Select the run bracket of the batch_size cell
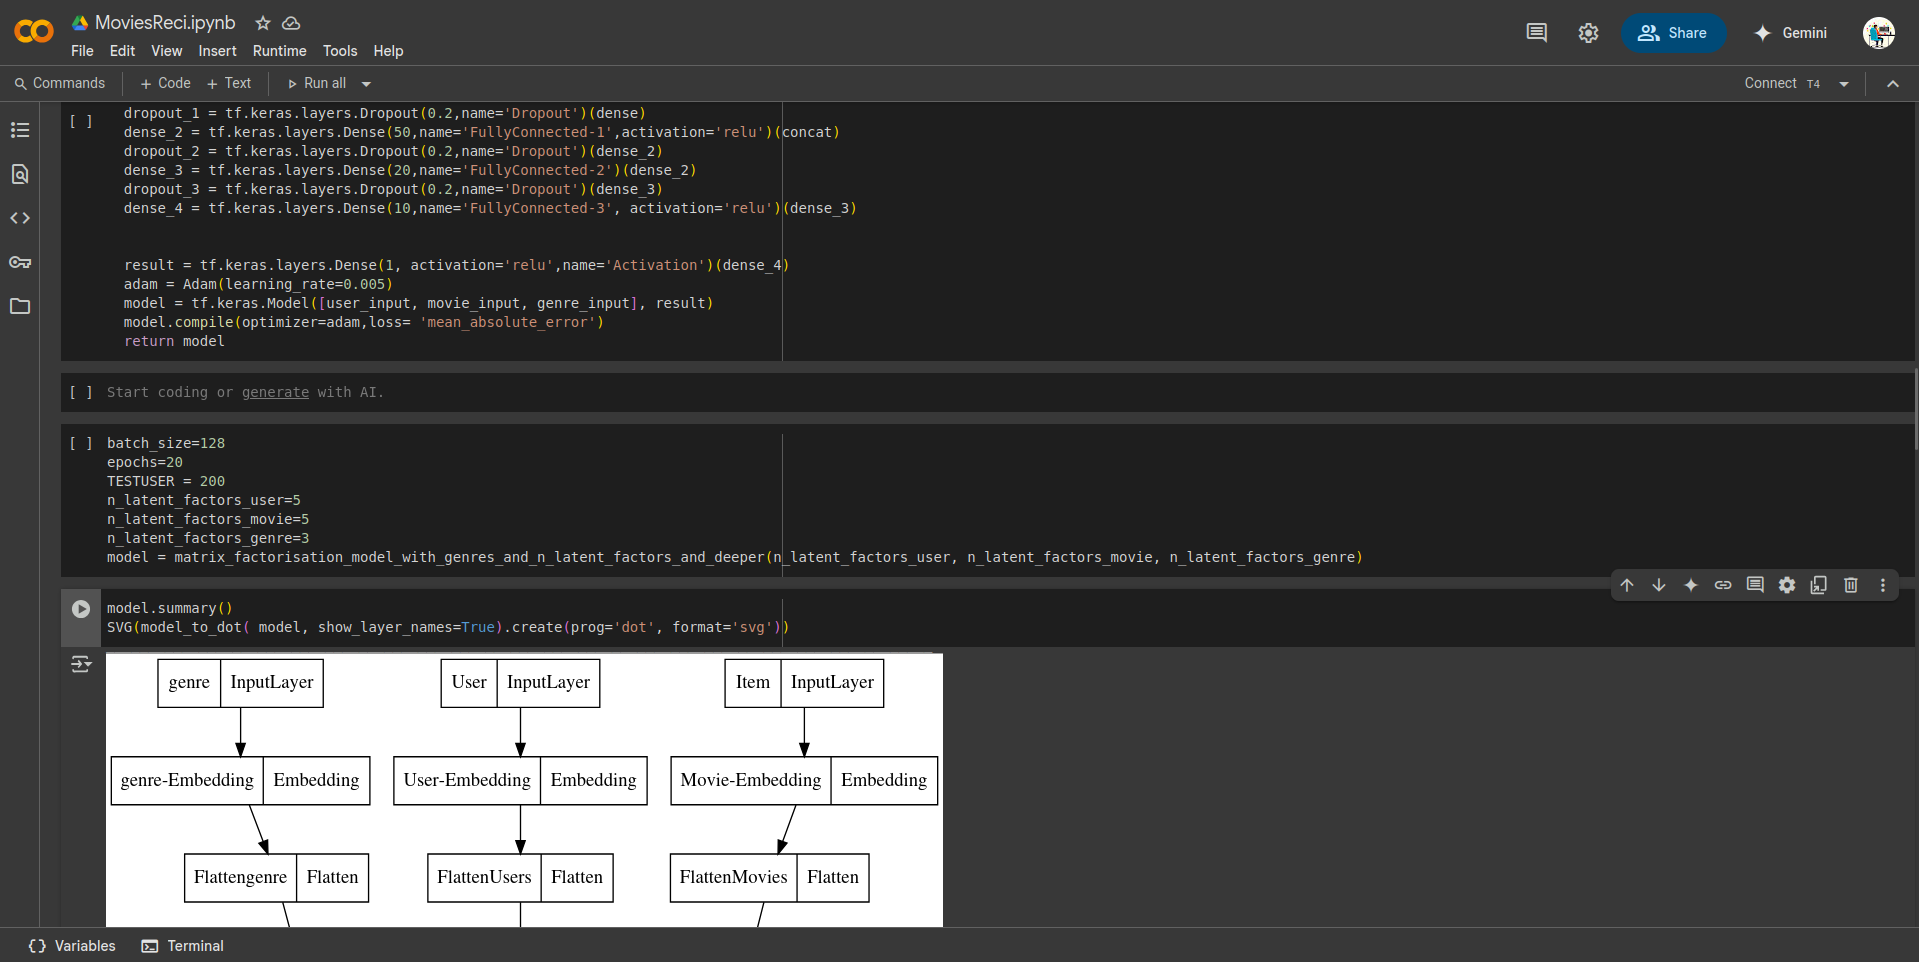 [81, 443]
